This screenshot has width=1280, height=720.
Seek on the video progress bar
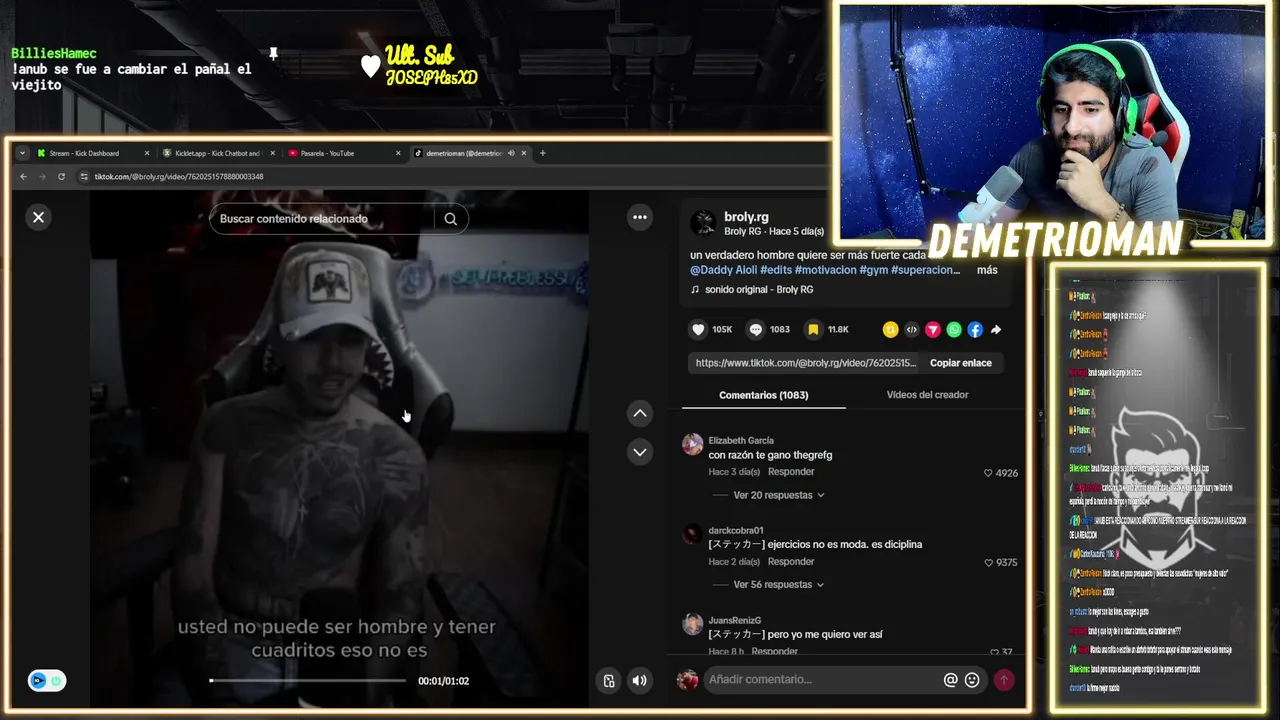tap(308, 681)
